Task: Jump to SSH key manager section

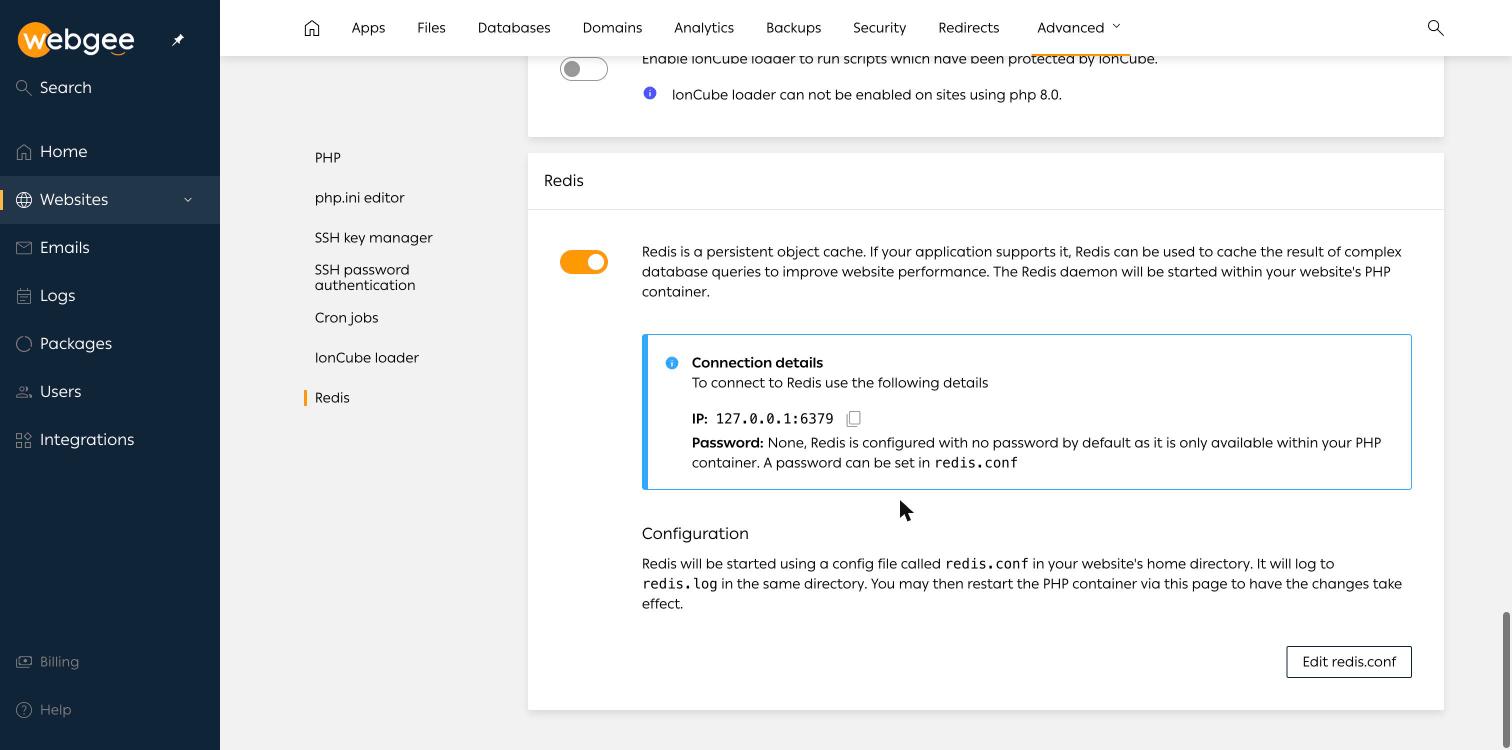Action: point(373,238)
